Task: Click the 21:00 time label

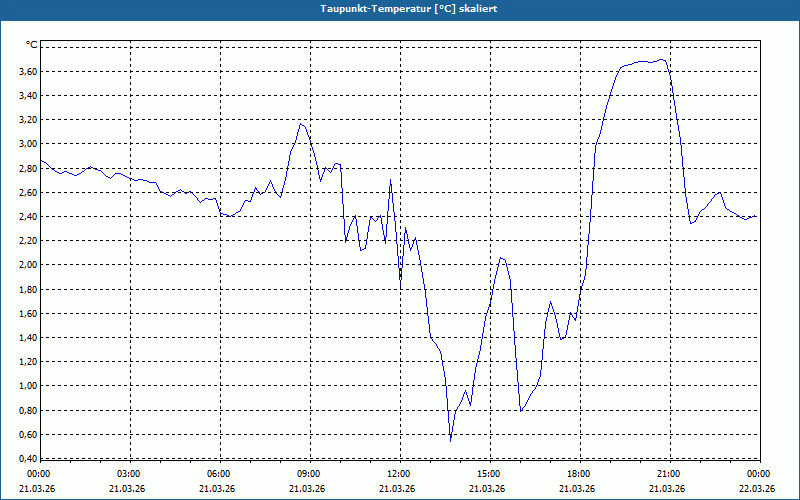Action: point(668,474)
